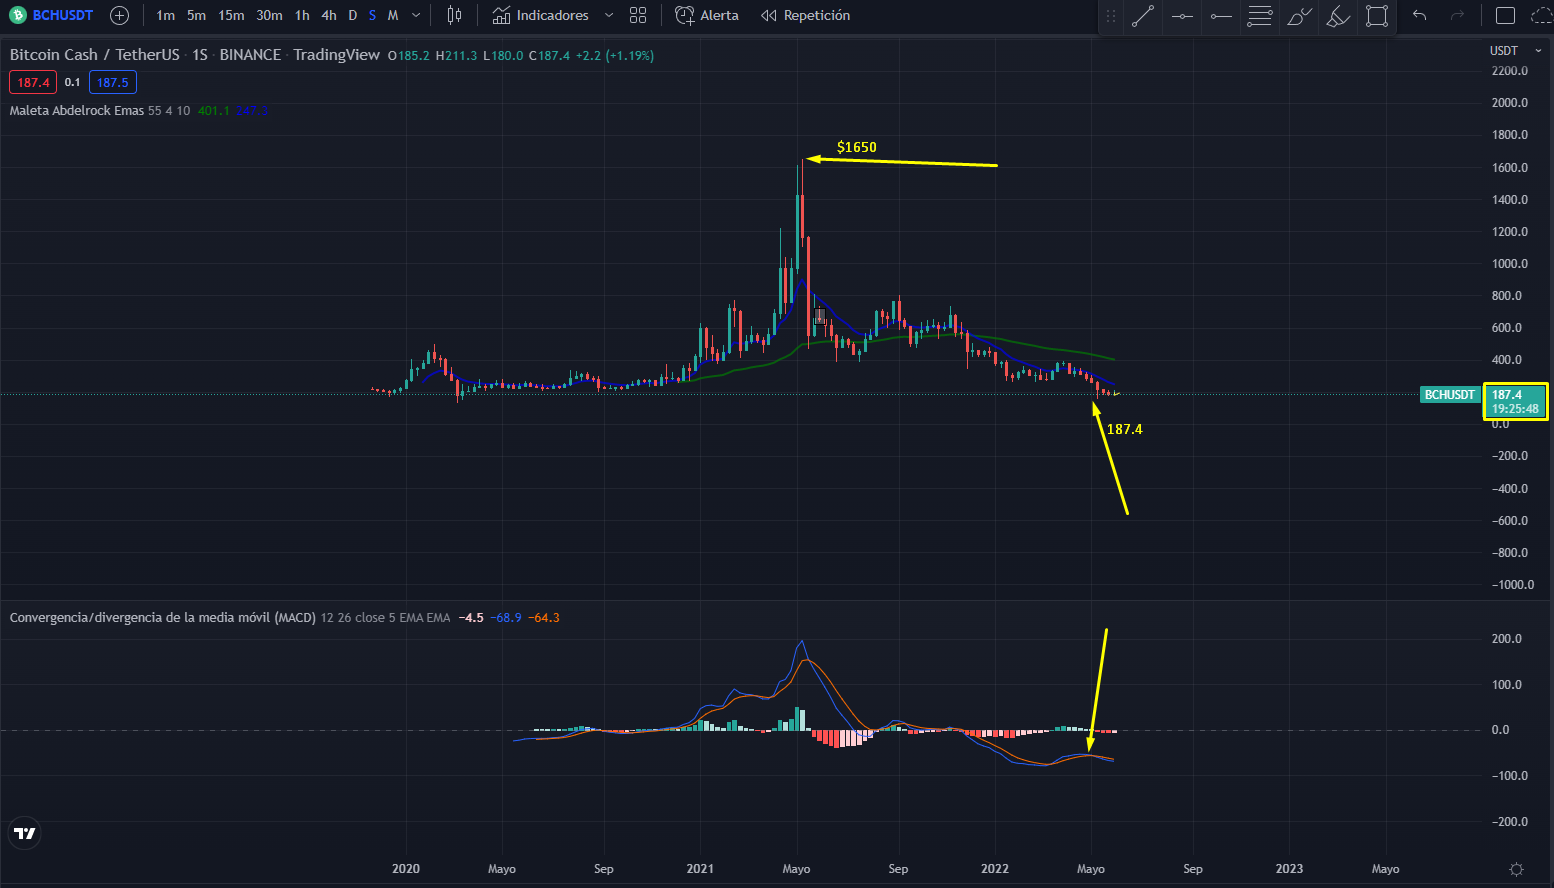Click the MACD 200.0 scale label
Image resolution: width=1554 pixels, height=888 pixels.
pyautogui.click(x=1506, y=639)
